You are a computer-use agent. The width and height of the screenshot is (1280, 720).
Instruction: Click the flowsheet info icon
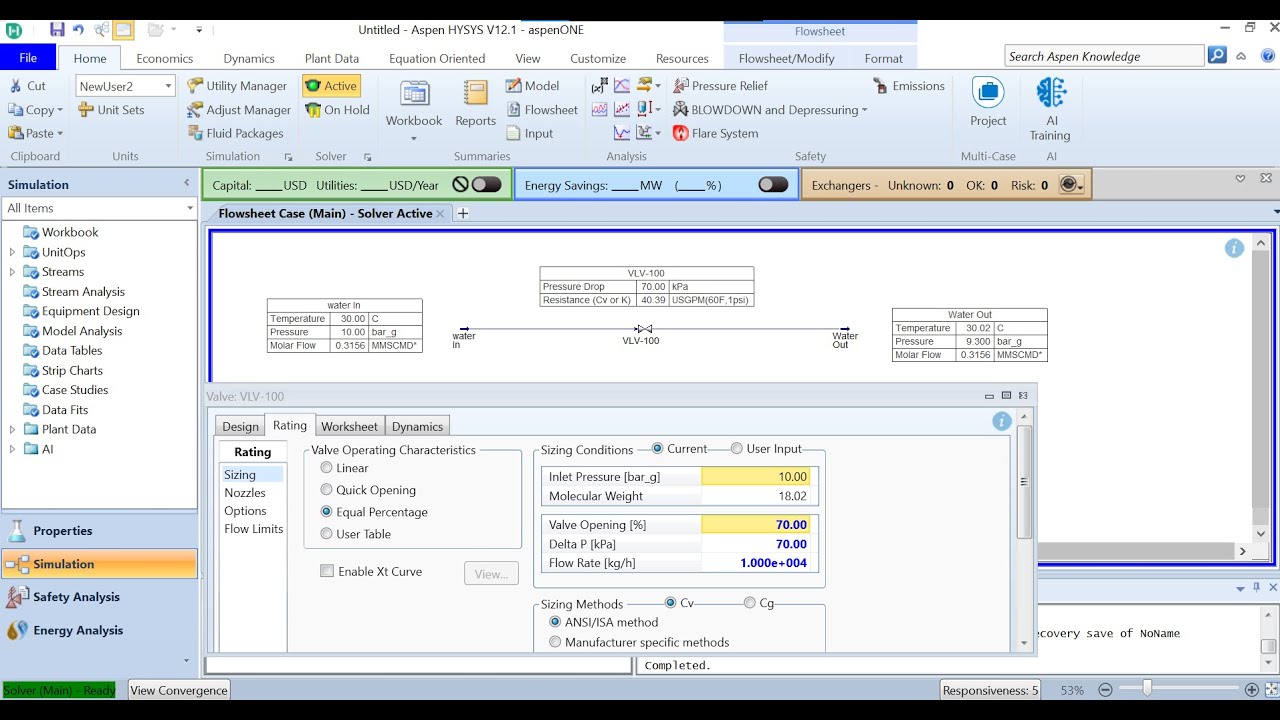[x=1234, y=248]
